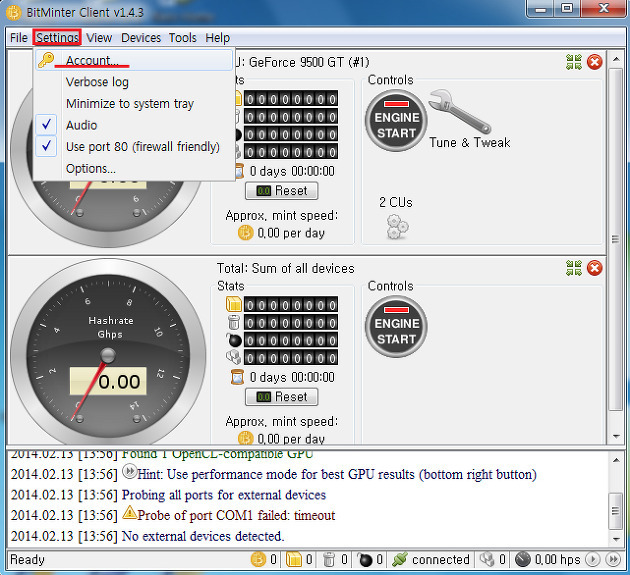Toggle Verbose log option
This screenshot has width=630, height=575.
[133, 82]
